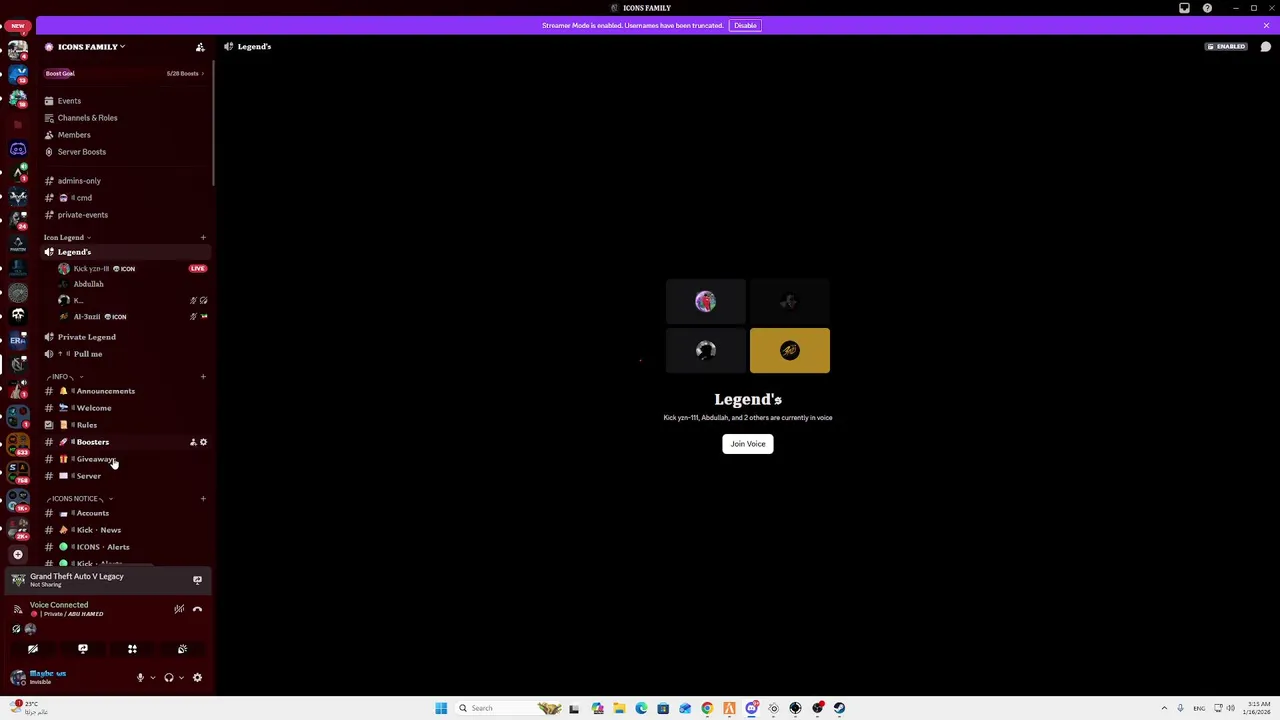Viewport: 1280px width, 720px height.
Task: Toggle noise suppression in voice panel
Action: [179, 609]
